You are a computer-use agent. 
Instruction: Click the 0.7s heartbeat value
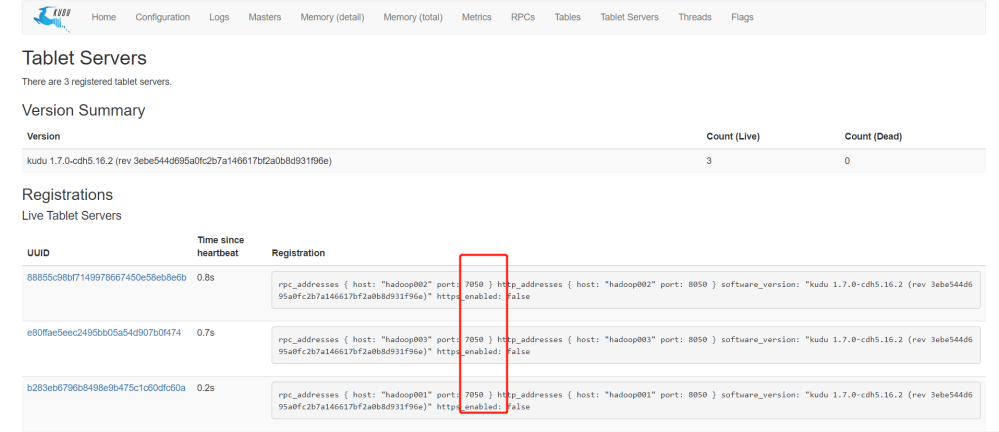[205, 333]
